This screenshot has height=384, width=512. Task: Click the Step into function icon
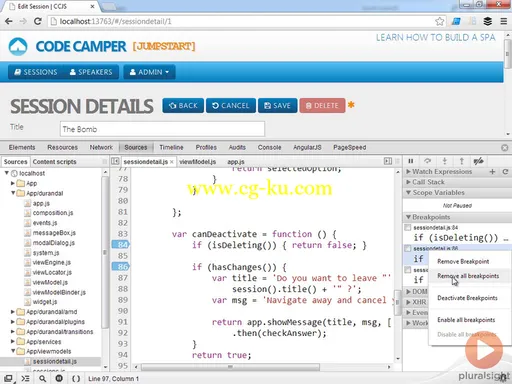click(444, 161)
